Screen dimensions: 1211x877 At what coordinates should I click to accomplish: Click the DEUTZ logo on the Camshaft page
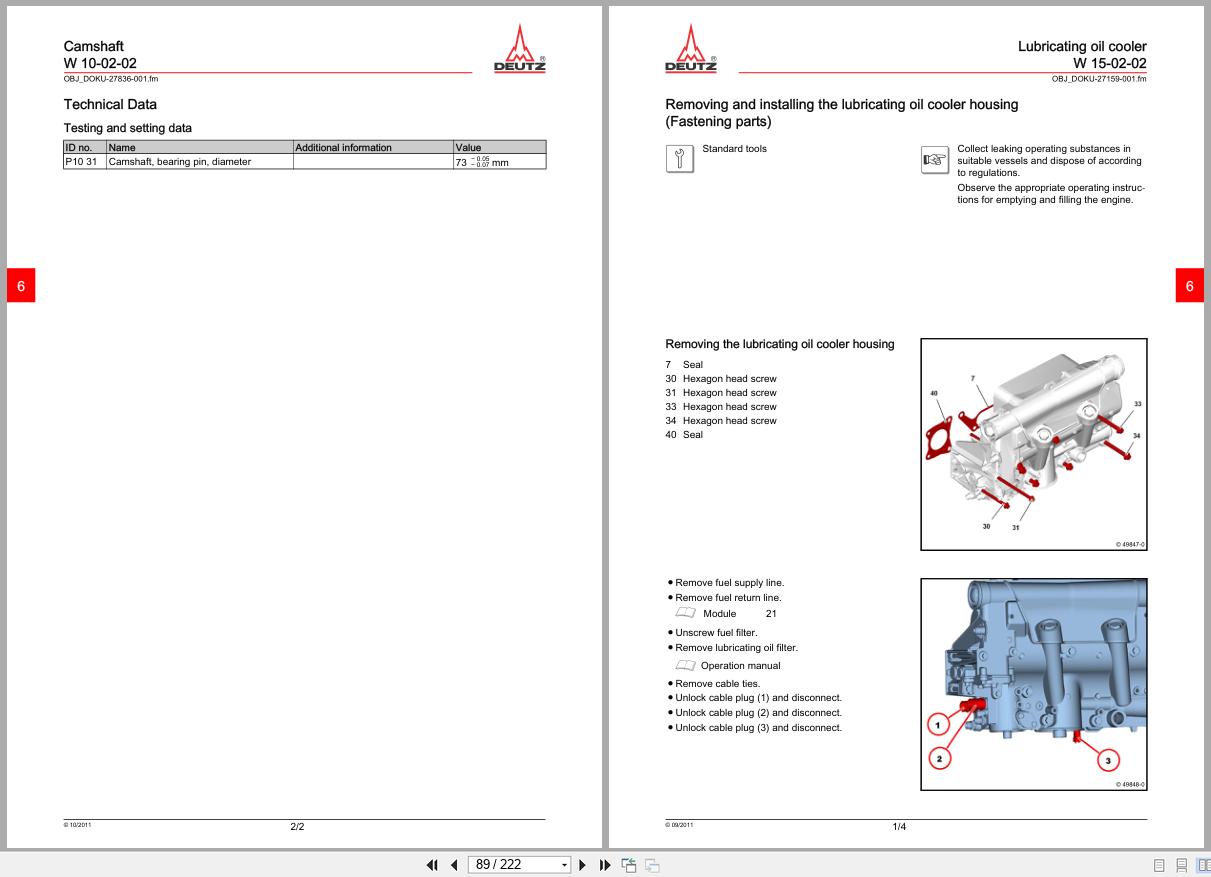pyautogui.click(x=521, y=47)
